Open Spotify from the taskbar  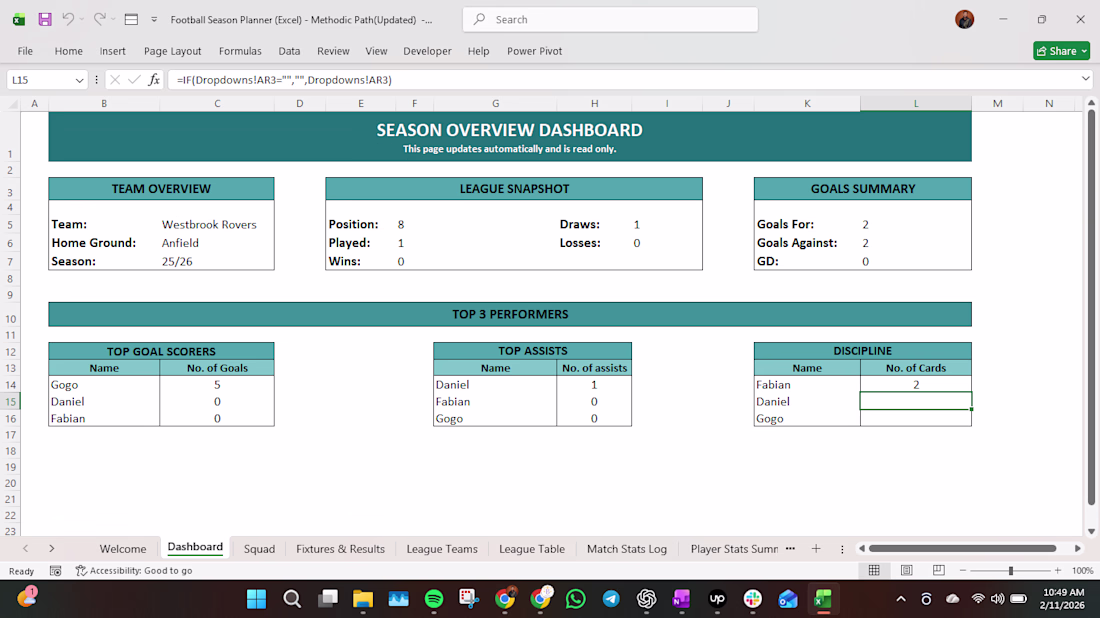pos(434,599)
